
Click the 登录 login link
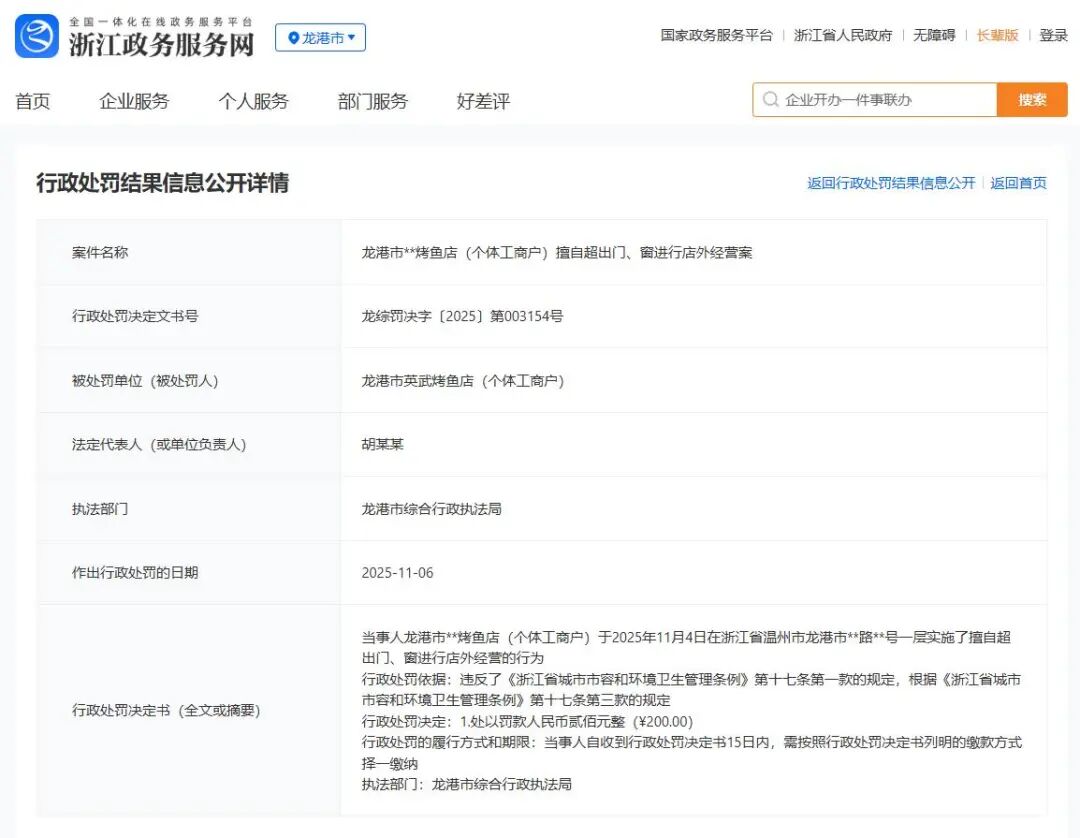point(1054,35)
